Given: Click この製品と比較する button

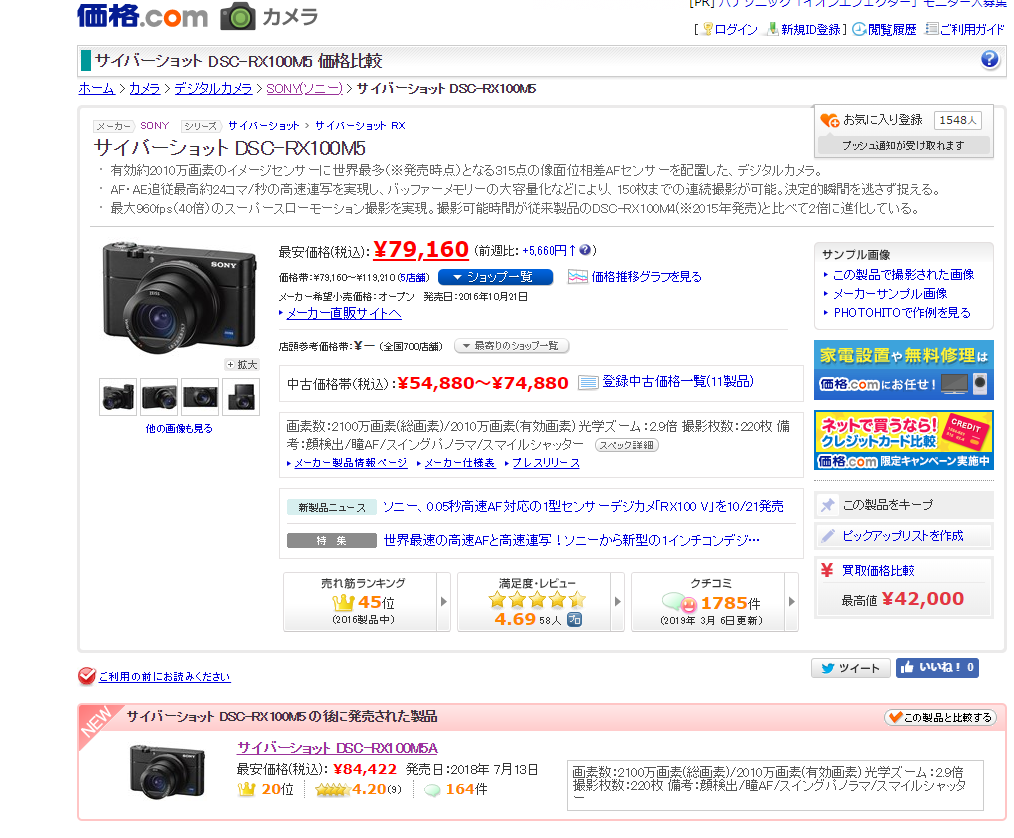Looking at the screenshot, I should tap(940, 717).
